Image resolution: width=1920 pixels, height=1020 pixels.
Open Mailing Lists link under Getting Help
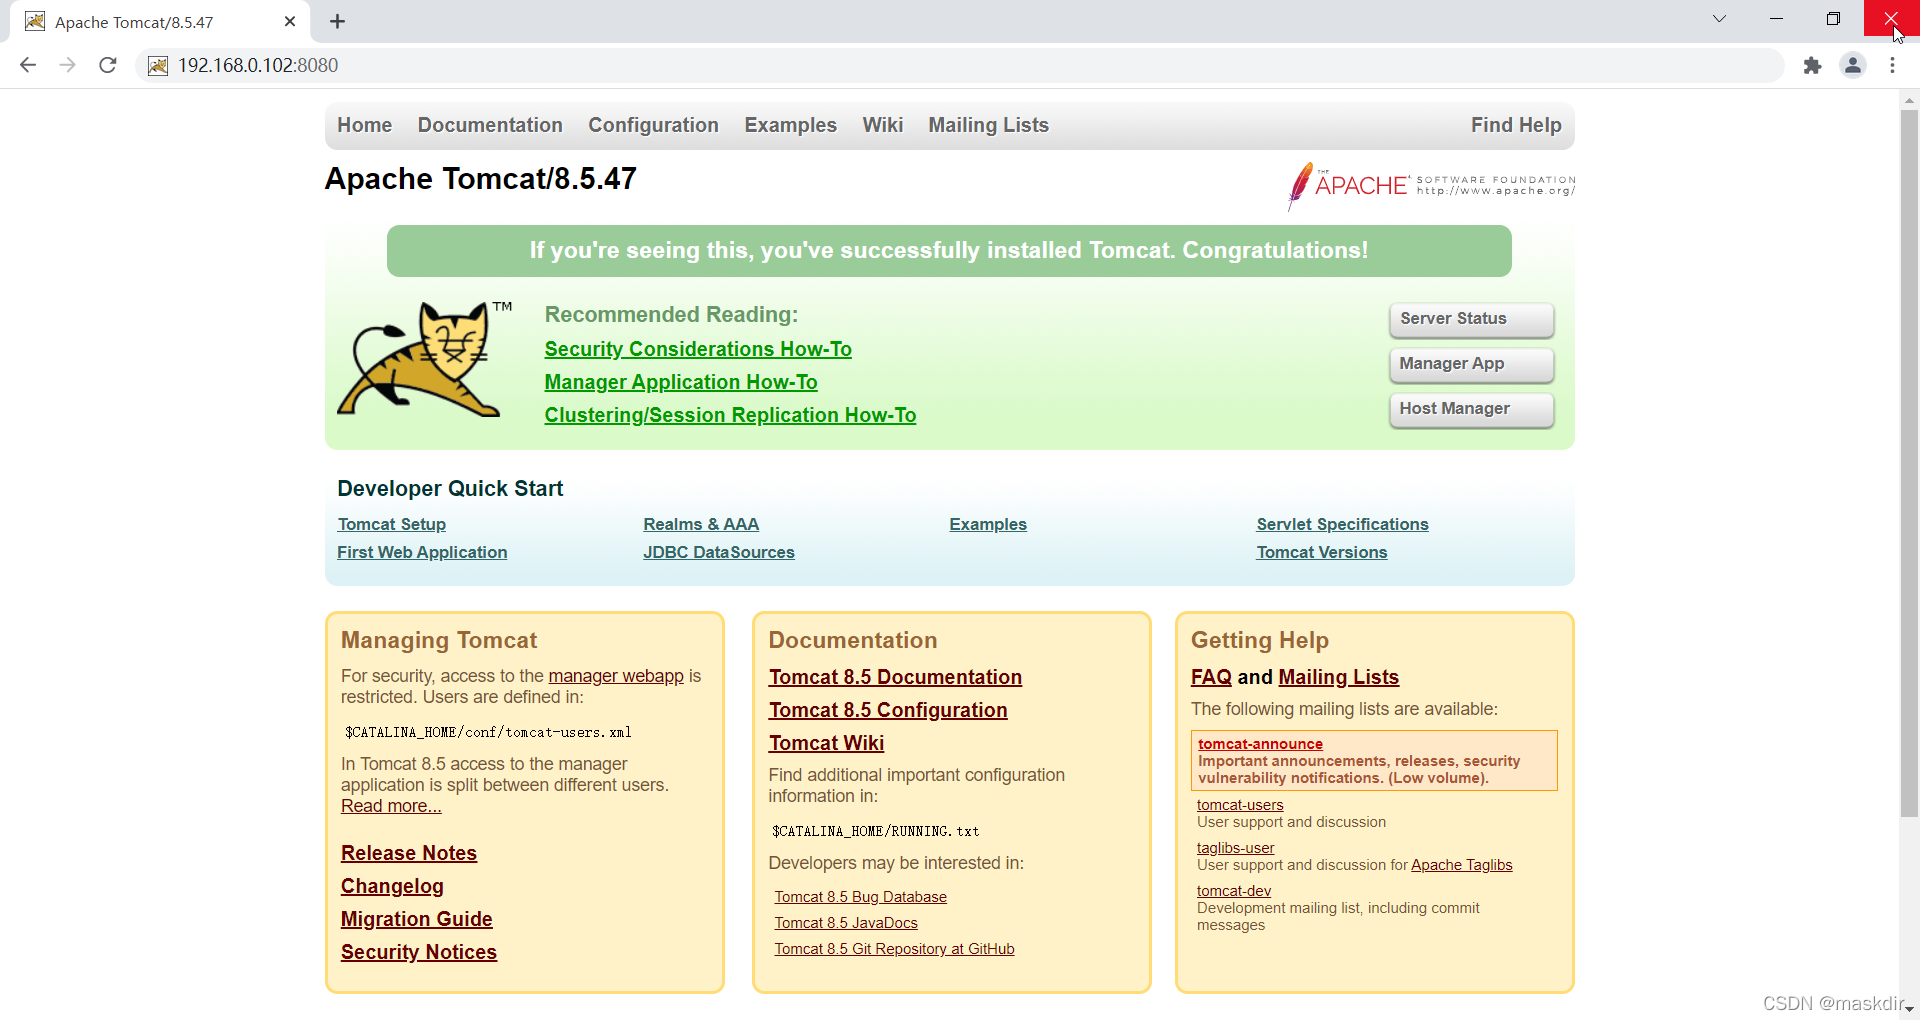pyautogui.click(x=1338, y=677)
